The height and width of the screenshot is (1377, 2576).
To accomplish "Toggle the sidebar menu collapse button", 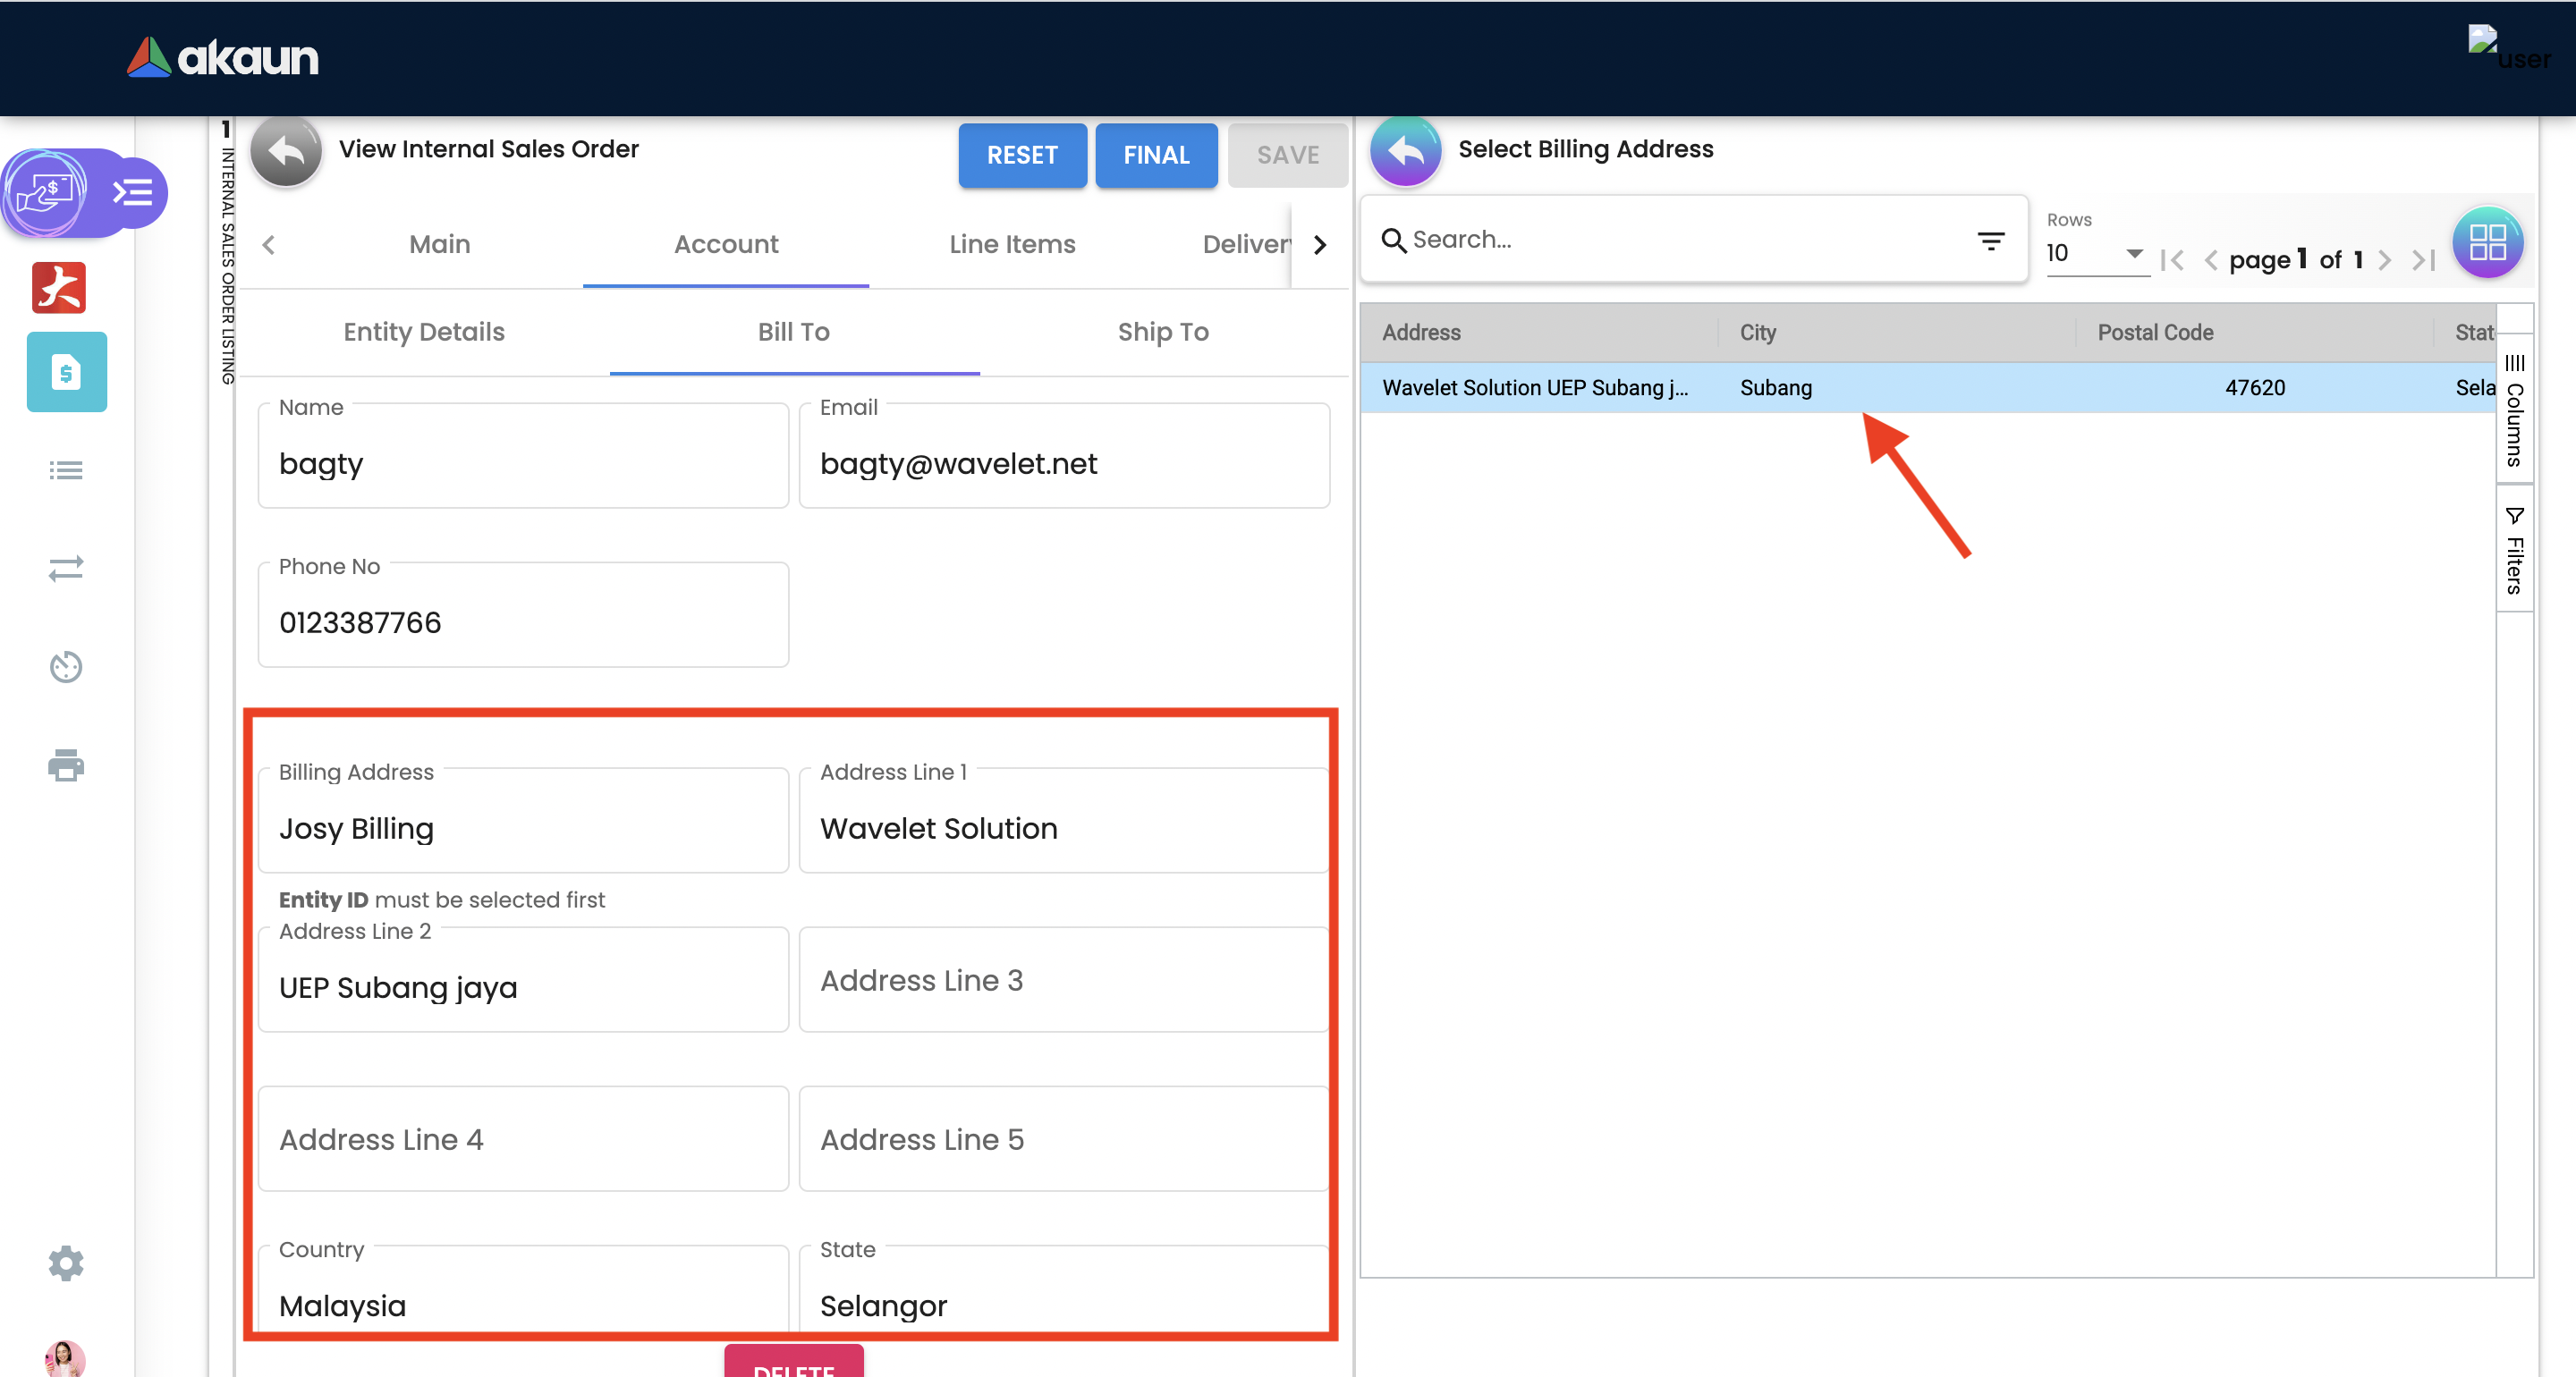I will (x=133, y=192).
